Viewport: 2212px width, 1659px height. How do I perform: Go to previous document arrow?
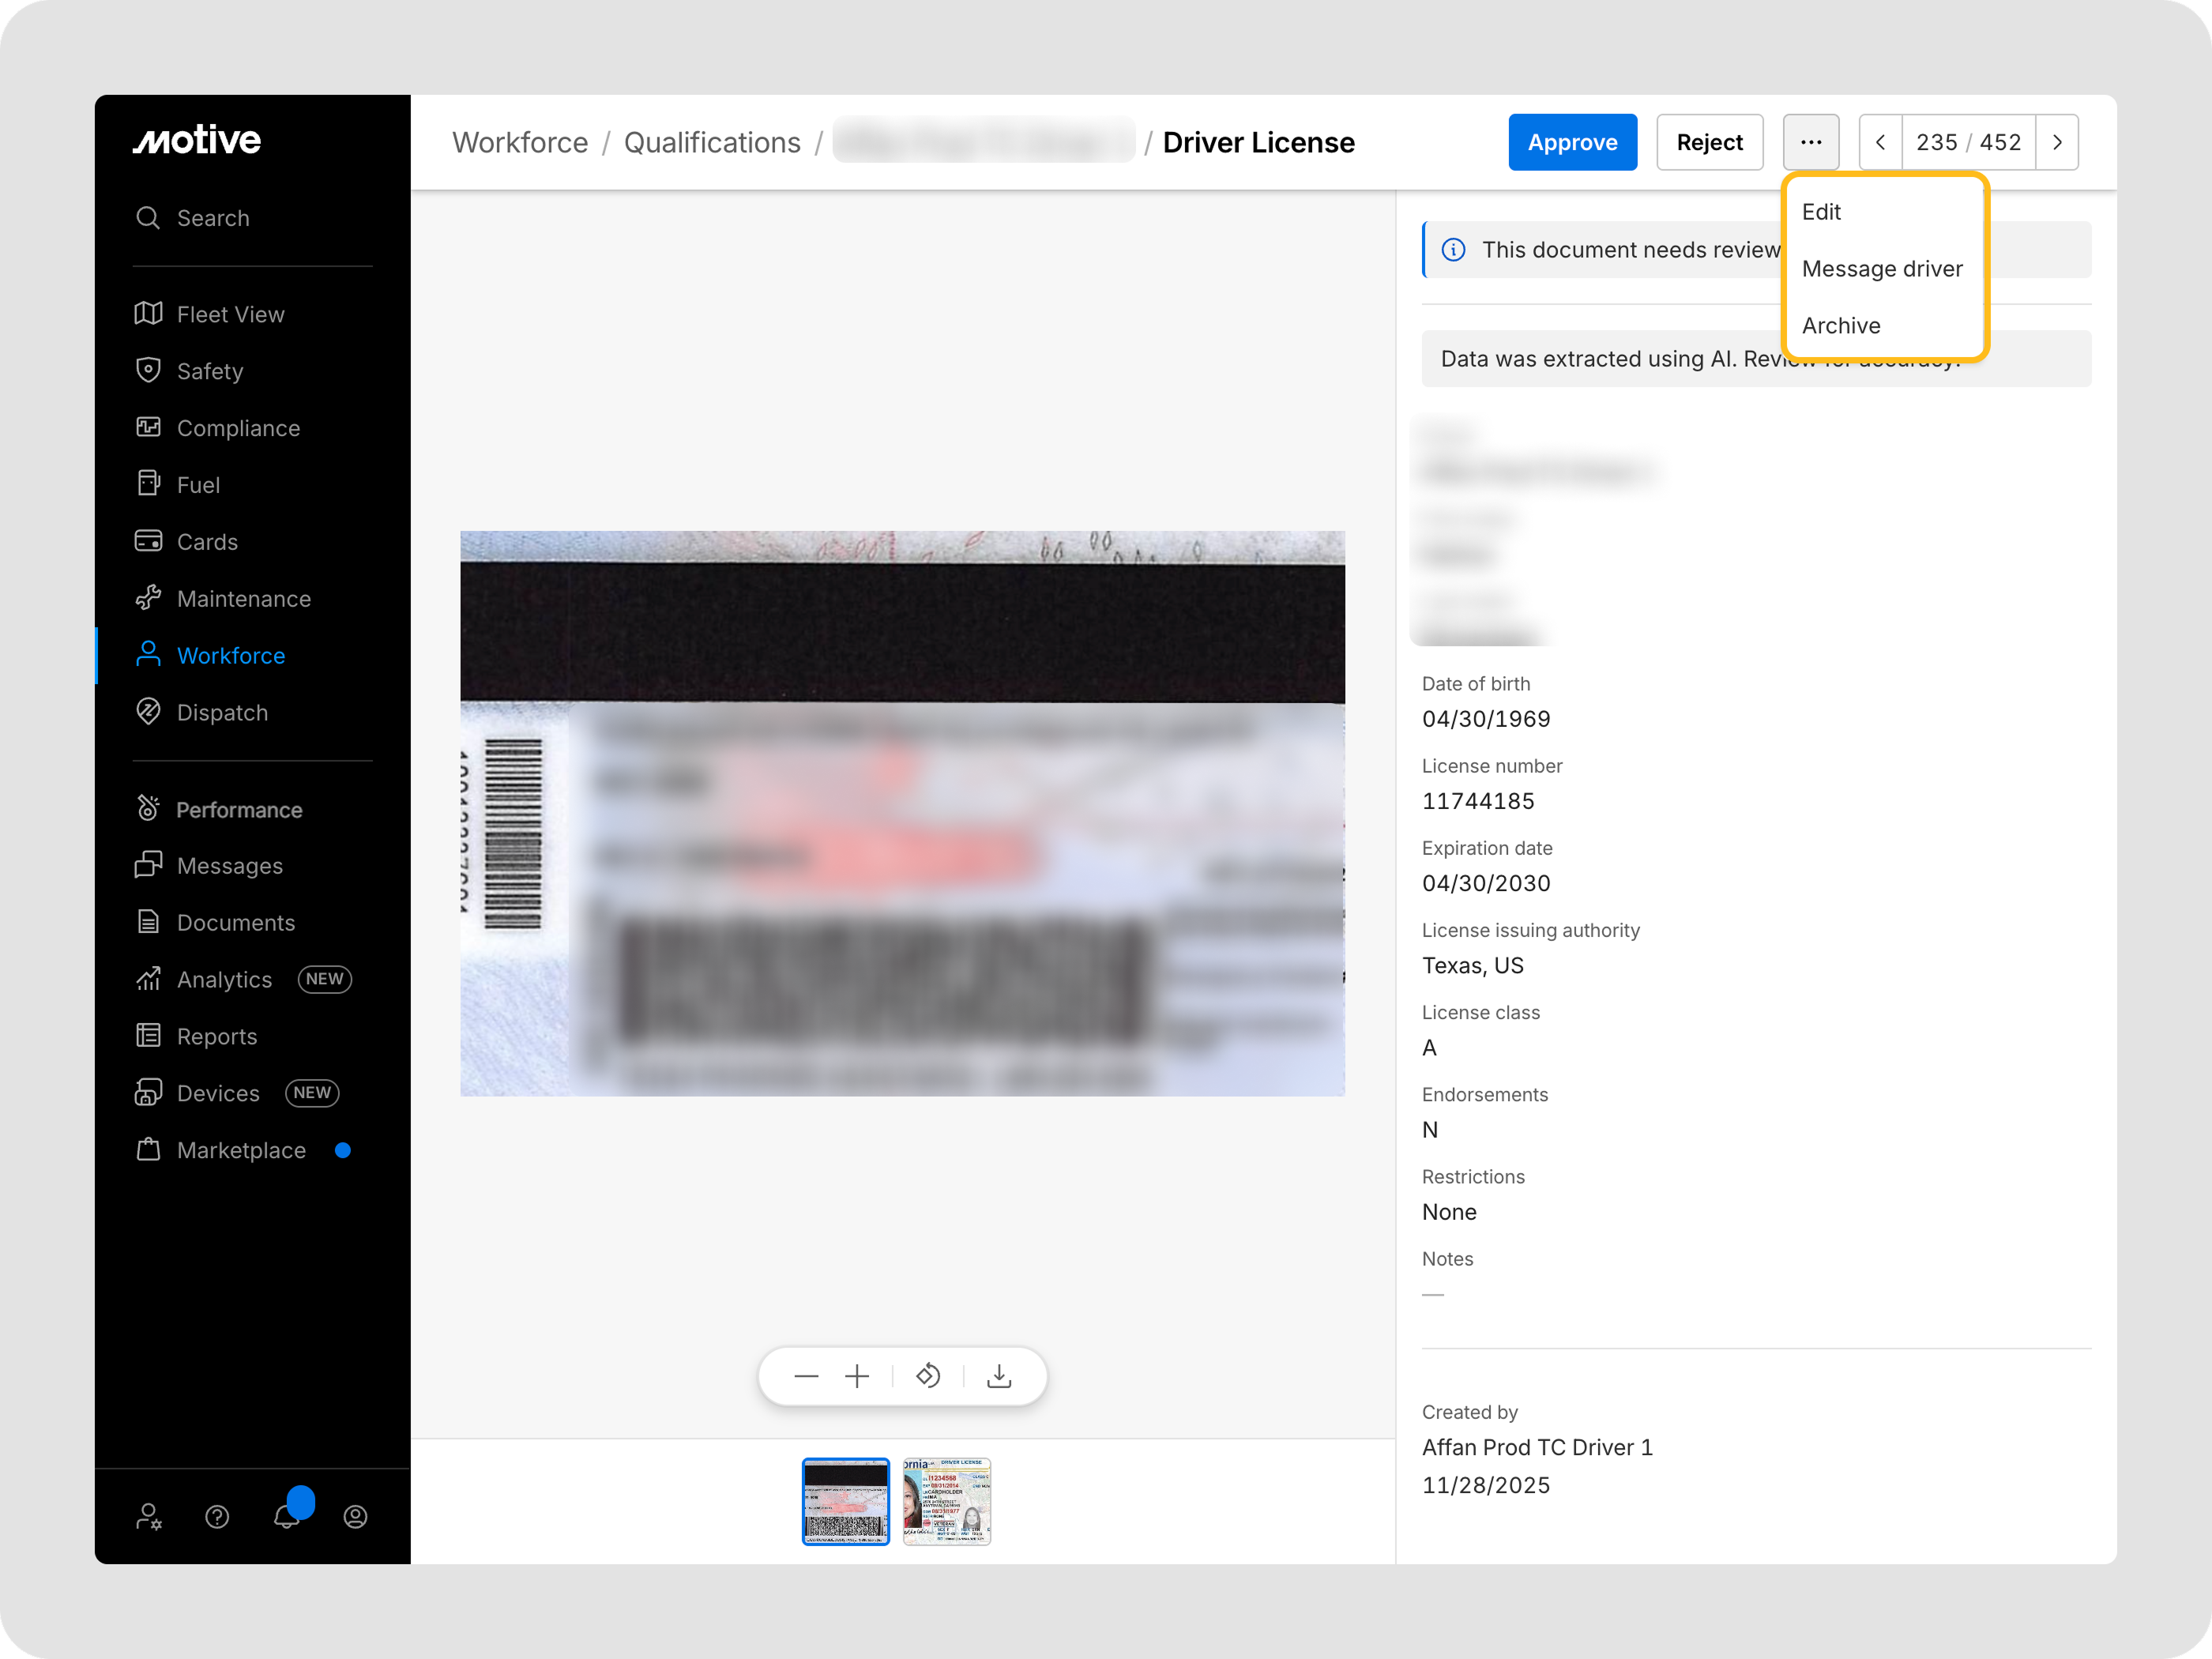coord(1880,142)
